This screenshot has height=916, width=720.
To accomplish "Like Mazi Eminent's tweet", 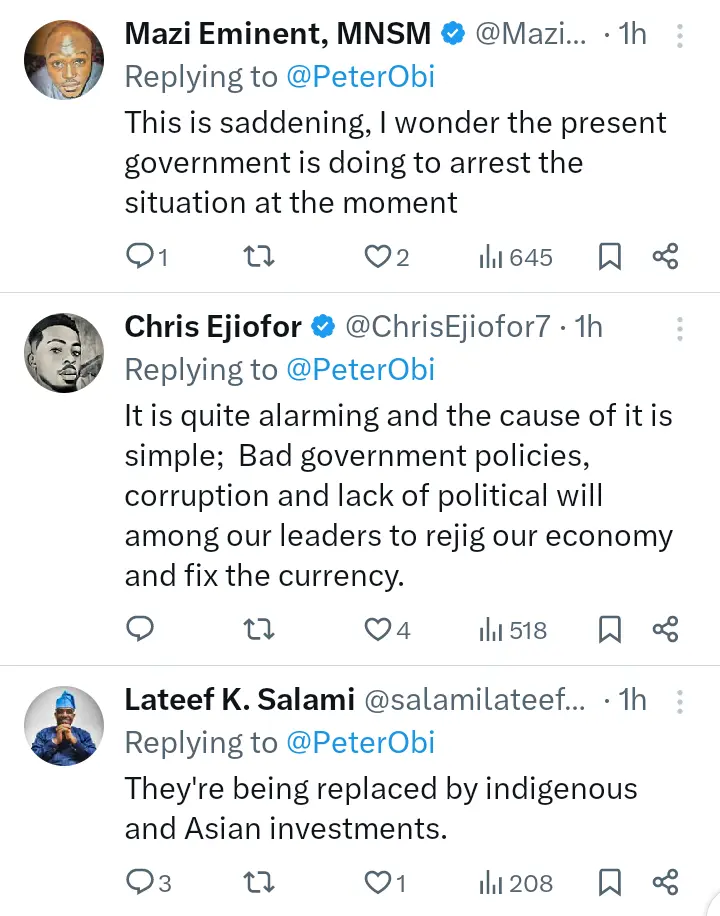I will coord(377,257).
